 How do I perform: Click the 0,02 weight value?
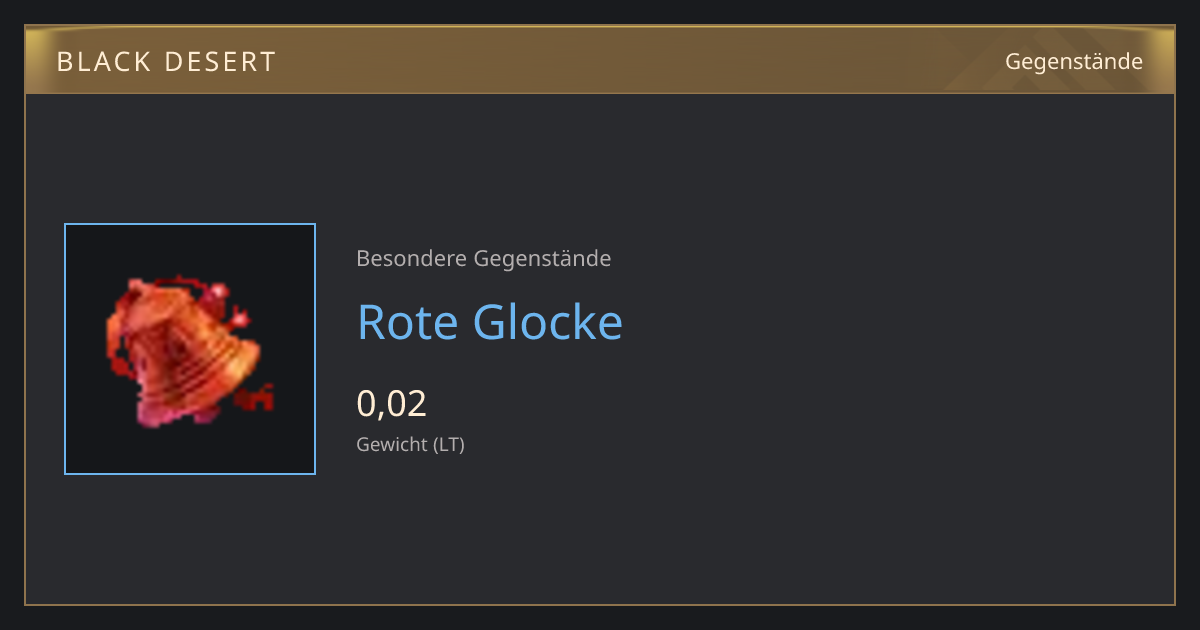point(392,403)
